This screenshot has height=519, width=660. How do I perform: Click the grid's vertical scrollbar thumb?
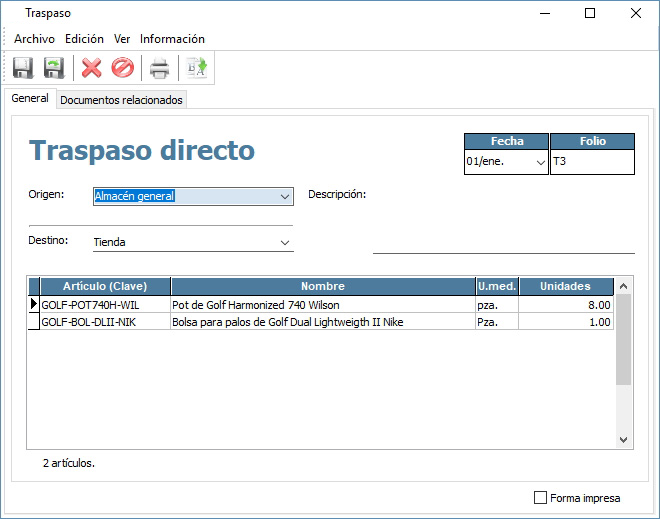(623, 340)
